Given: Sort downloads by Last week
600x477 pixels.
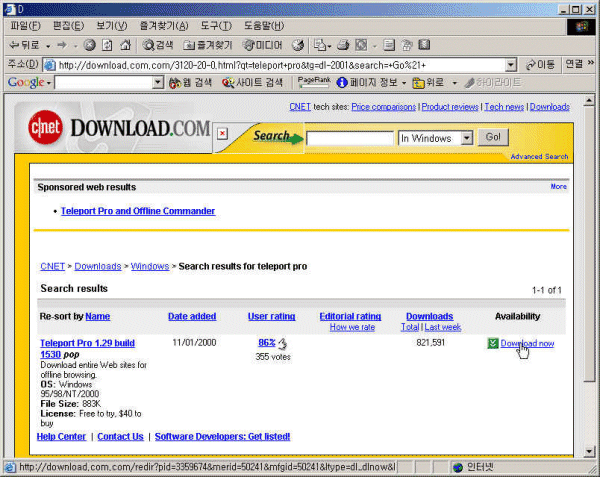Looking at the screenshot, I should point(442,327).
